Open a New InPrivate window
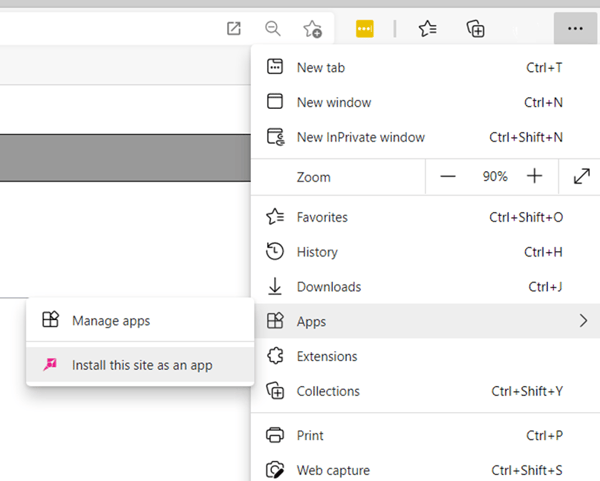This screenshot has width=600, height=481. (360, 137)
